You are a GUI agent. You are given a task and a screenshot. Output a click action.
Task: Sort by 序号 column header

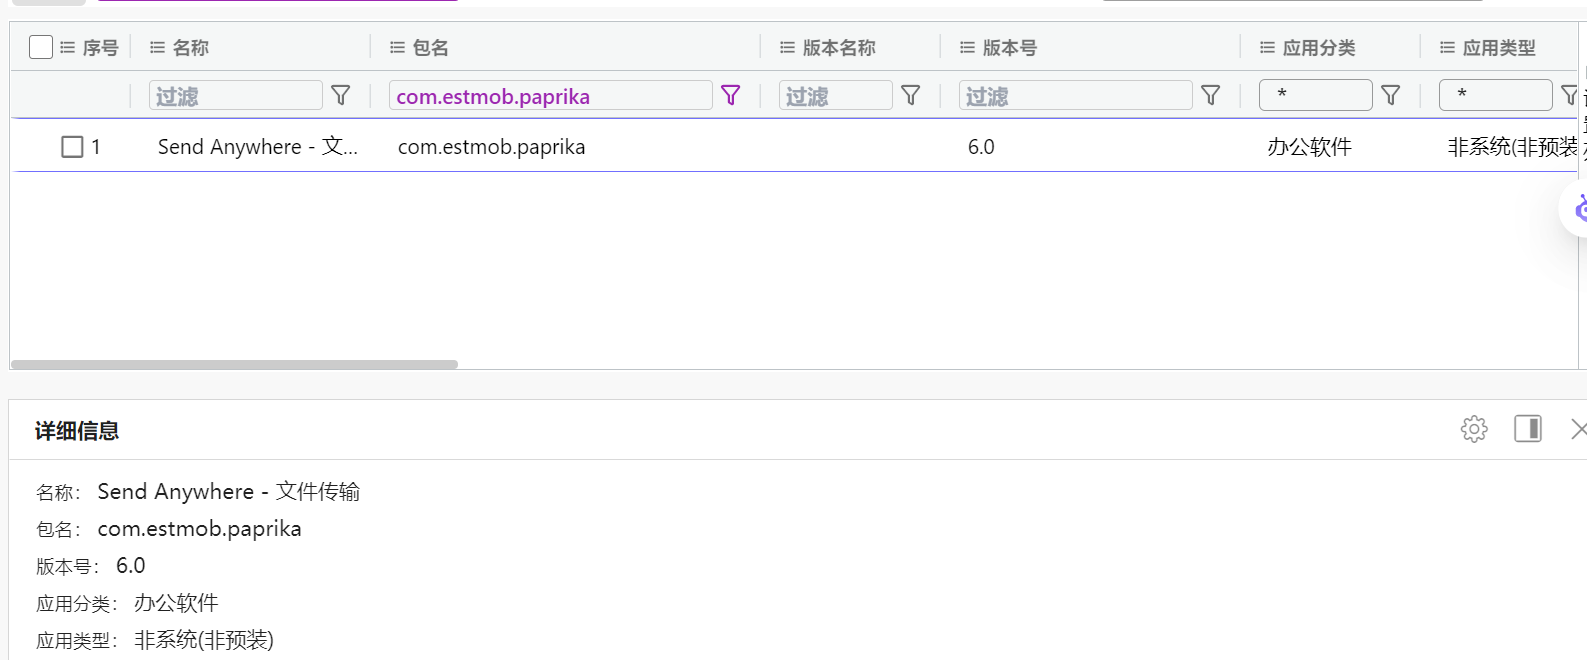(100, 47)
